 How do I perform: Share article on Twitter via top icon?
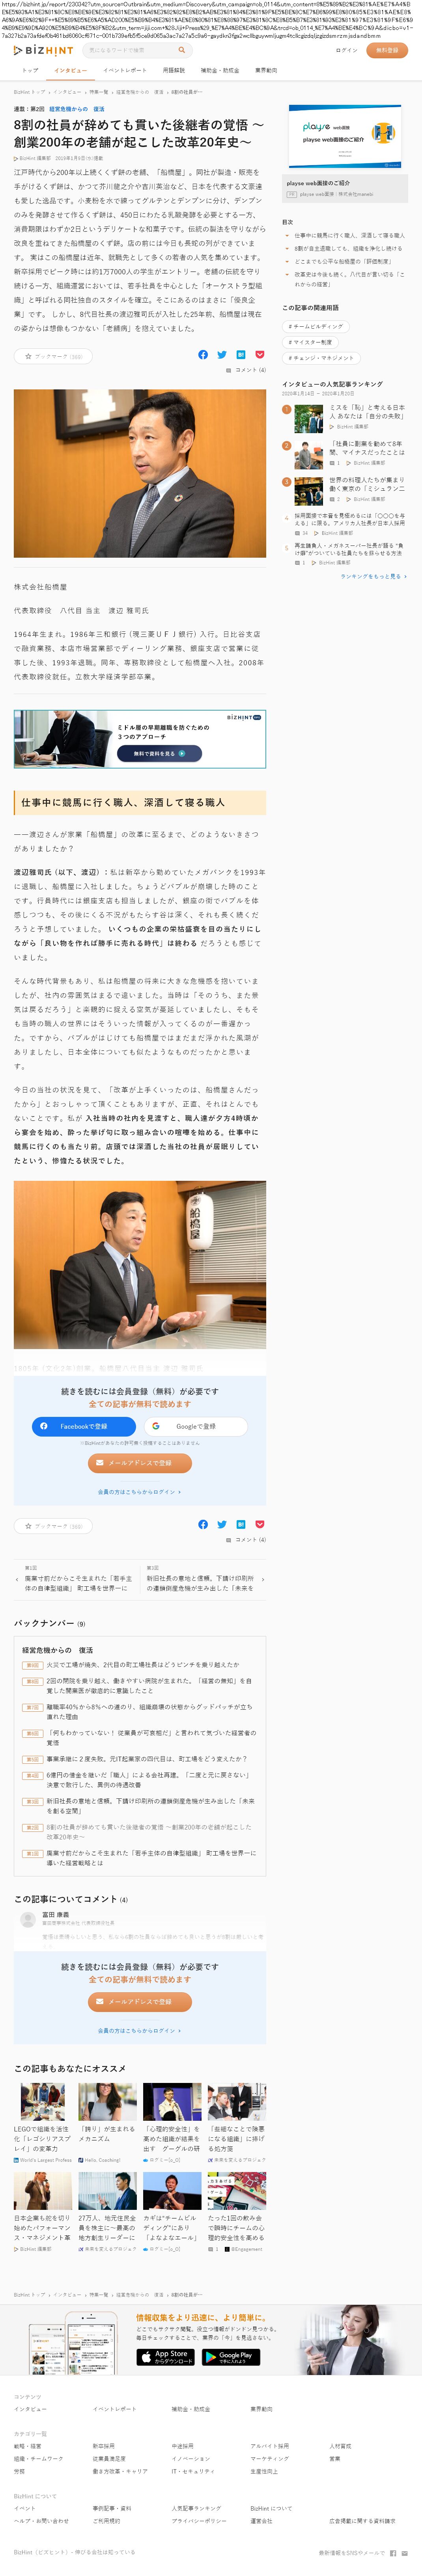click(x=222, y=354)
